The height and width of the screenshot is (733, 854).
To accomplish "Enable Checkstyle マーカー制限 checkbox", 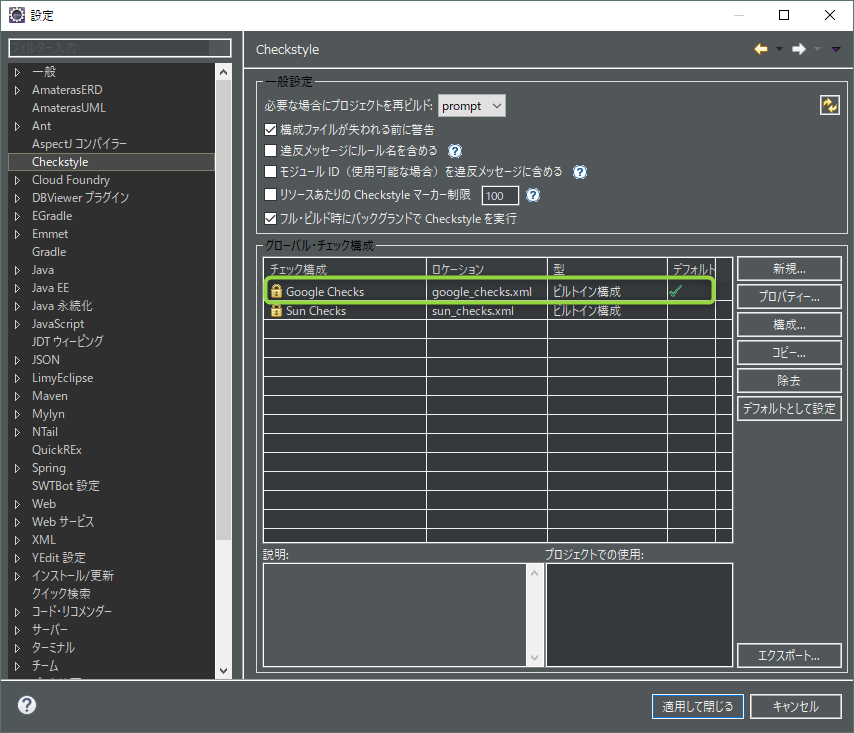I will click(270, 194).
